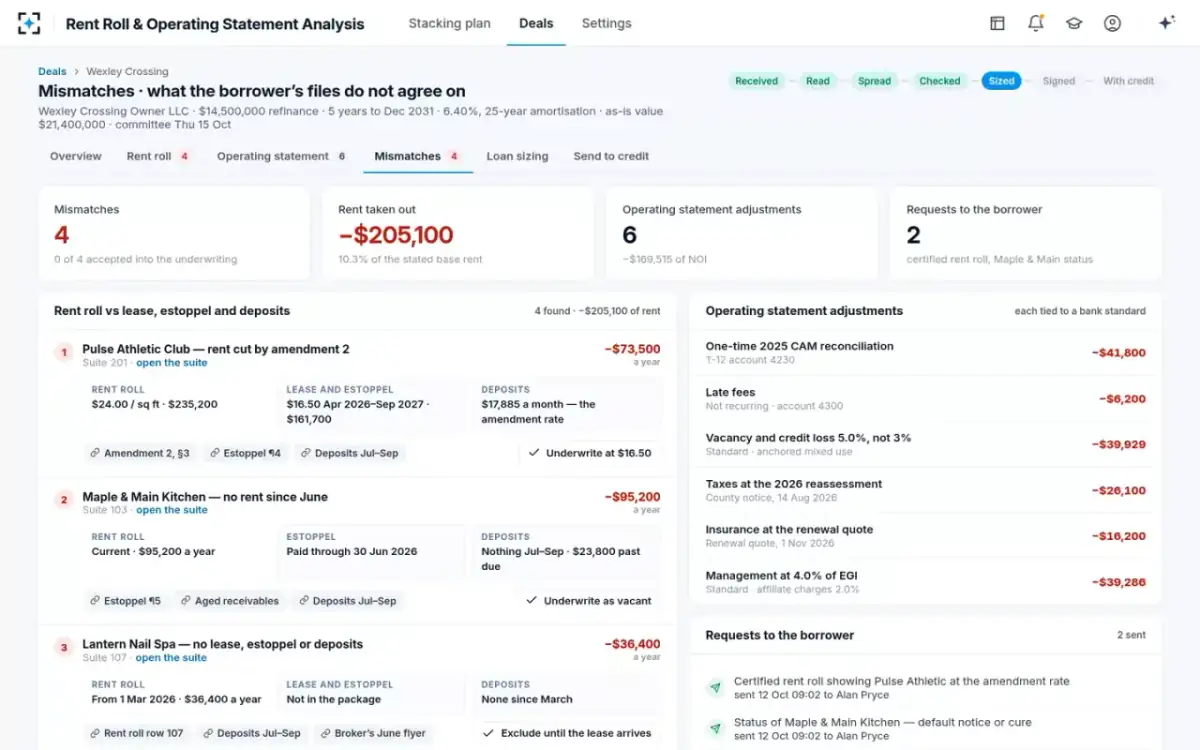
Task: Open the Broker's June flyer chip
Action: coord(373,733)
